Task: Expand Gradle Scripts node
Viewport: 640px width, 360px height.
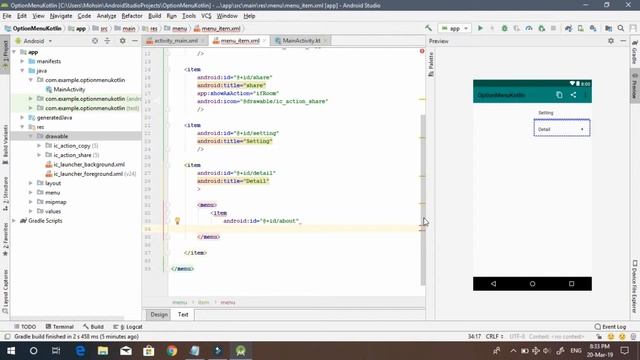Action: pyautogui.click(x=15, y=221)
